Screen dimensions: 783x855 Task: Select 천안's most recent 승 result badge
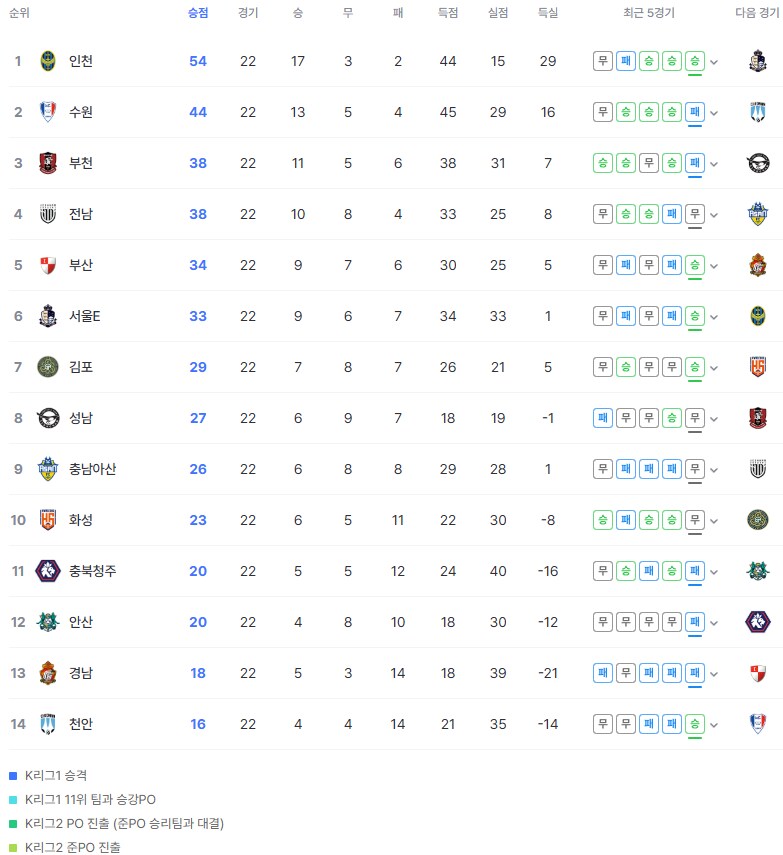(x=695, y=724)
